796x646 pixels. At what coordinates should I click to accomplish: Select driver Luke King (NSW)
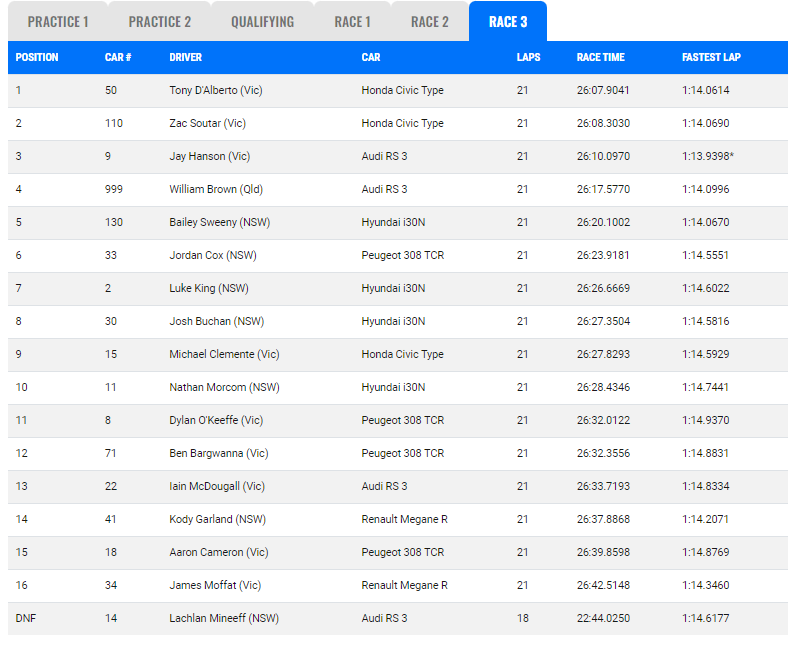click(209, 288)
